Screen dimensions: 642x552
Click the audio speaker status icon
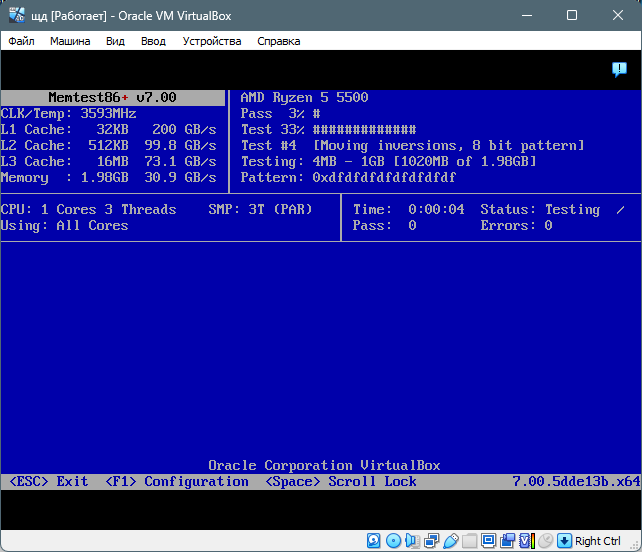(x=412, y=541)
